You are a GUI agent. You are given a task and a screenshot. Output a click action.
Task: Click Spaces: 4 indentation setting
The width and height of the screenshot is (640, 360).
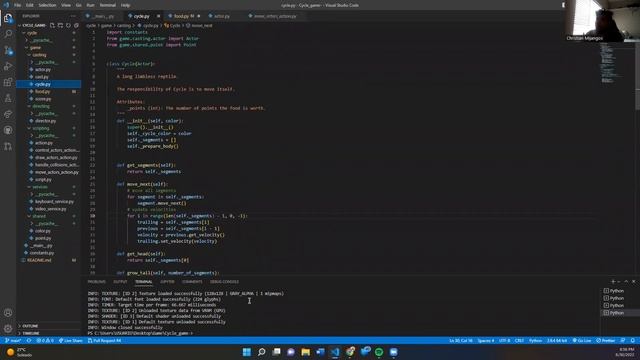click(x=486, y=340)
